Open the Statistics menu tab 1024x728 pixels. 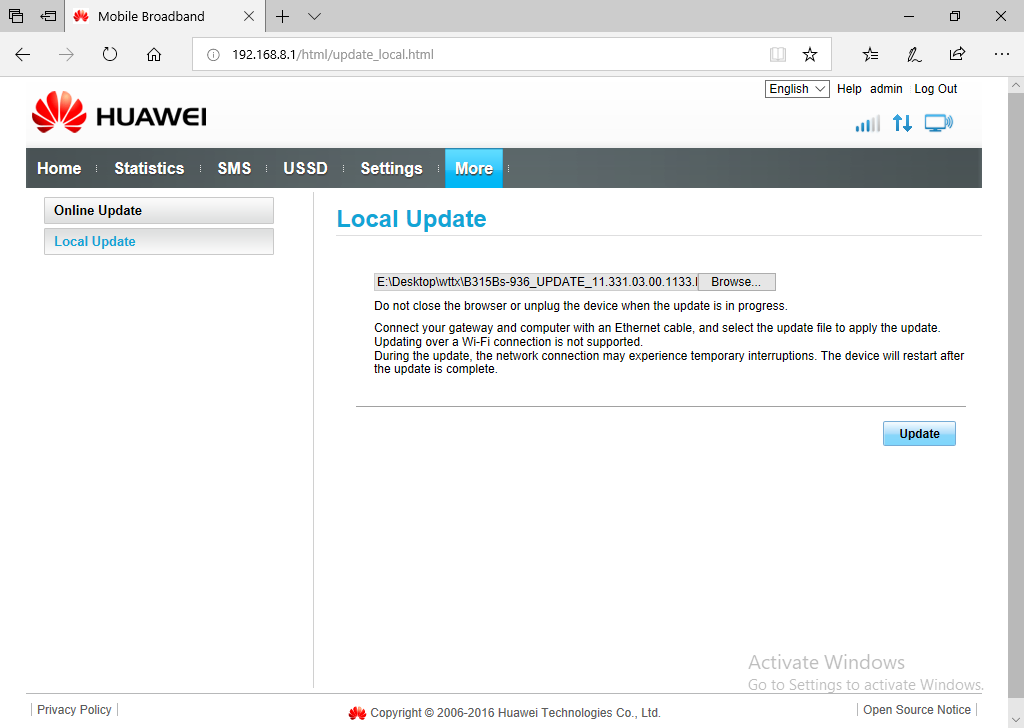(x=150, y=168)
